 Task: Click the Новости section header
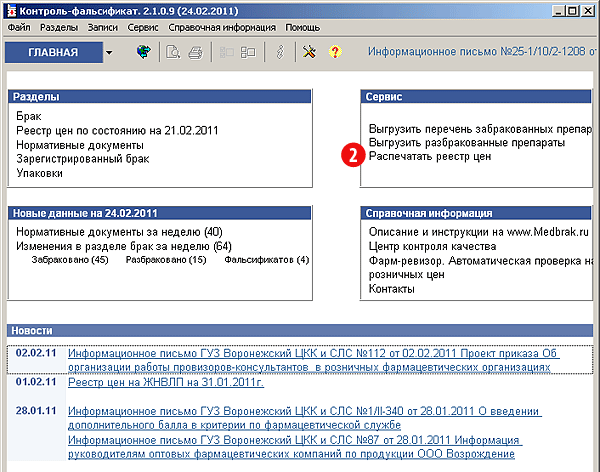pyautogui.click(x=300, y=330)
